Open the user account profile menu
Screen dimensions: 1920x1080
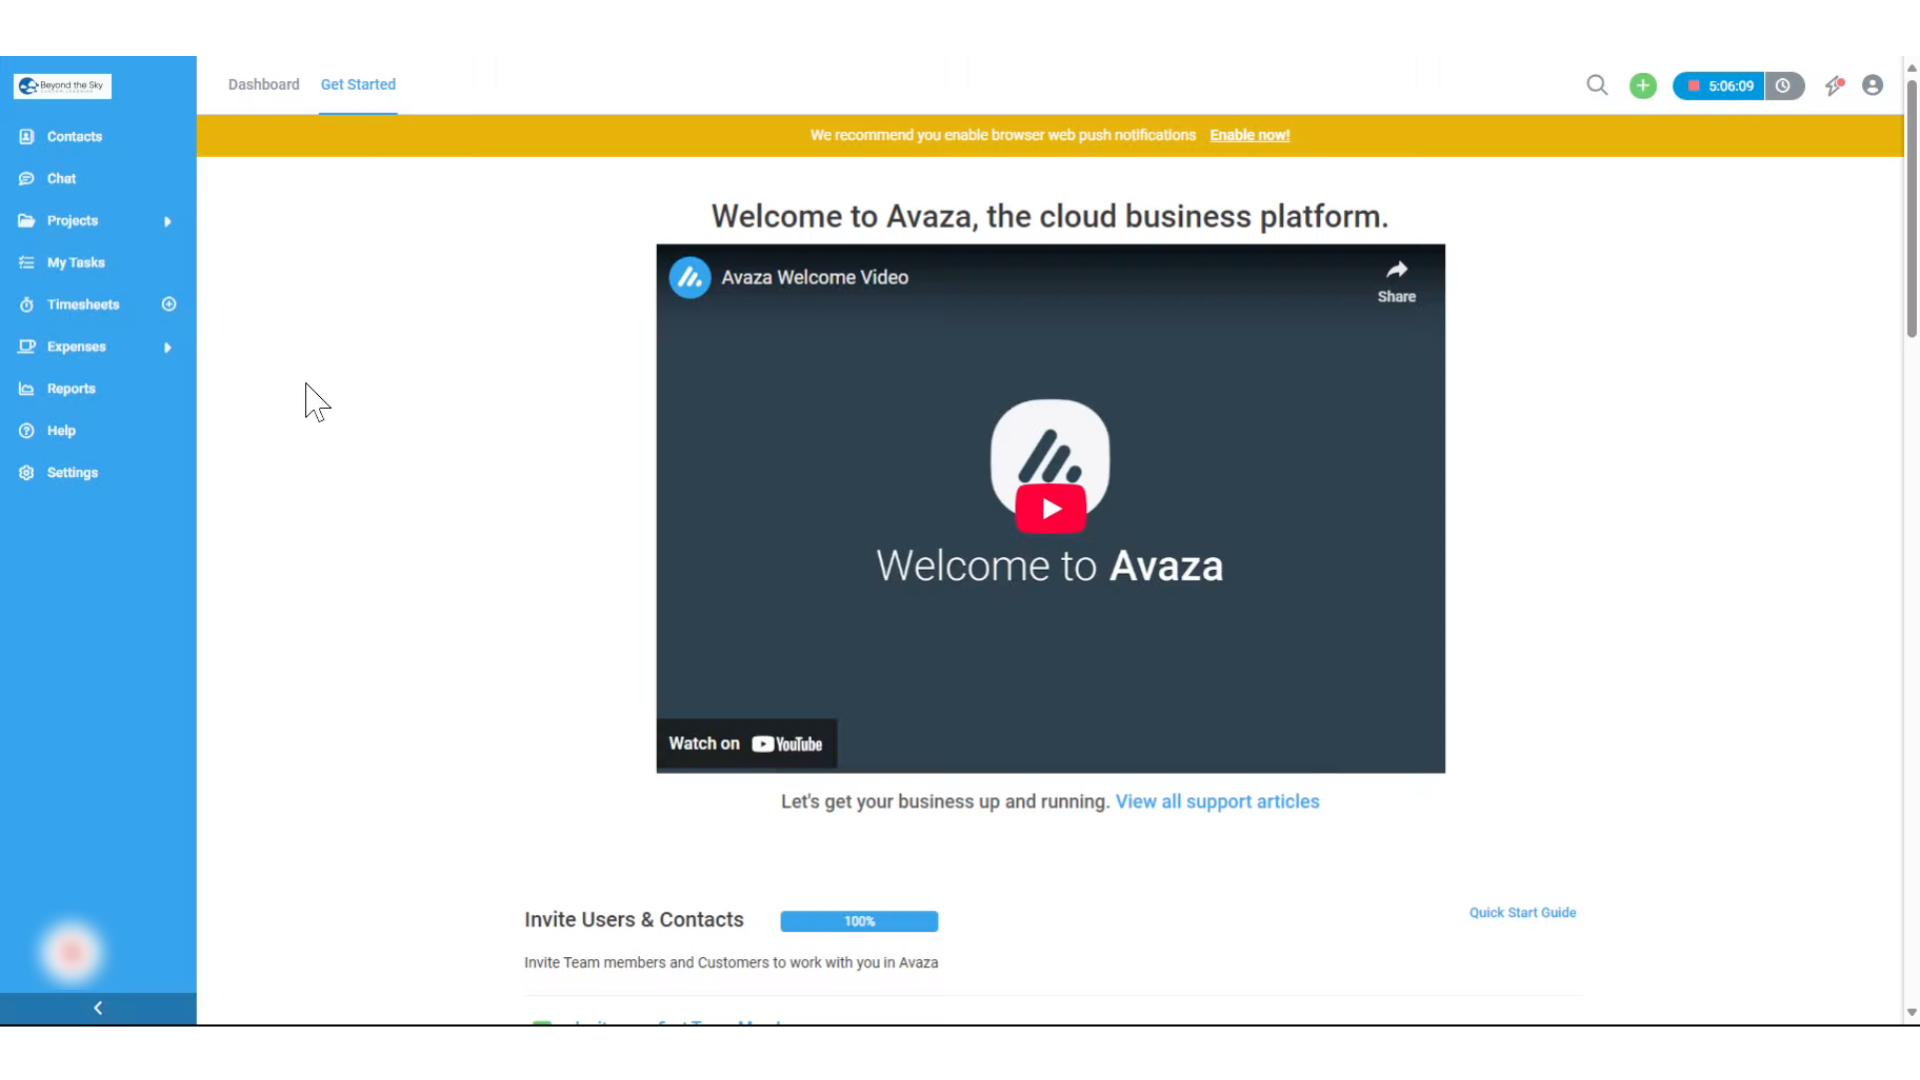1872,86
